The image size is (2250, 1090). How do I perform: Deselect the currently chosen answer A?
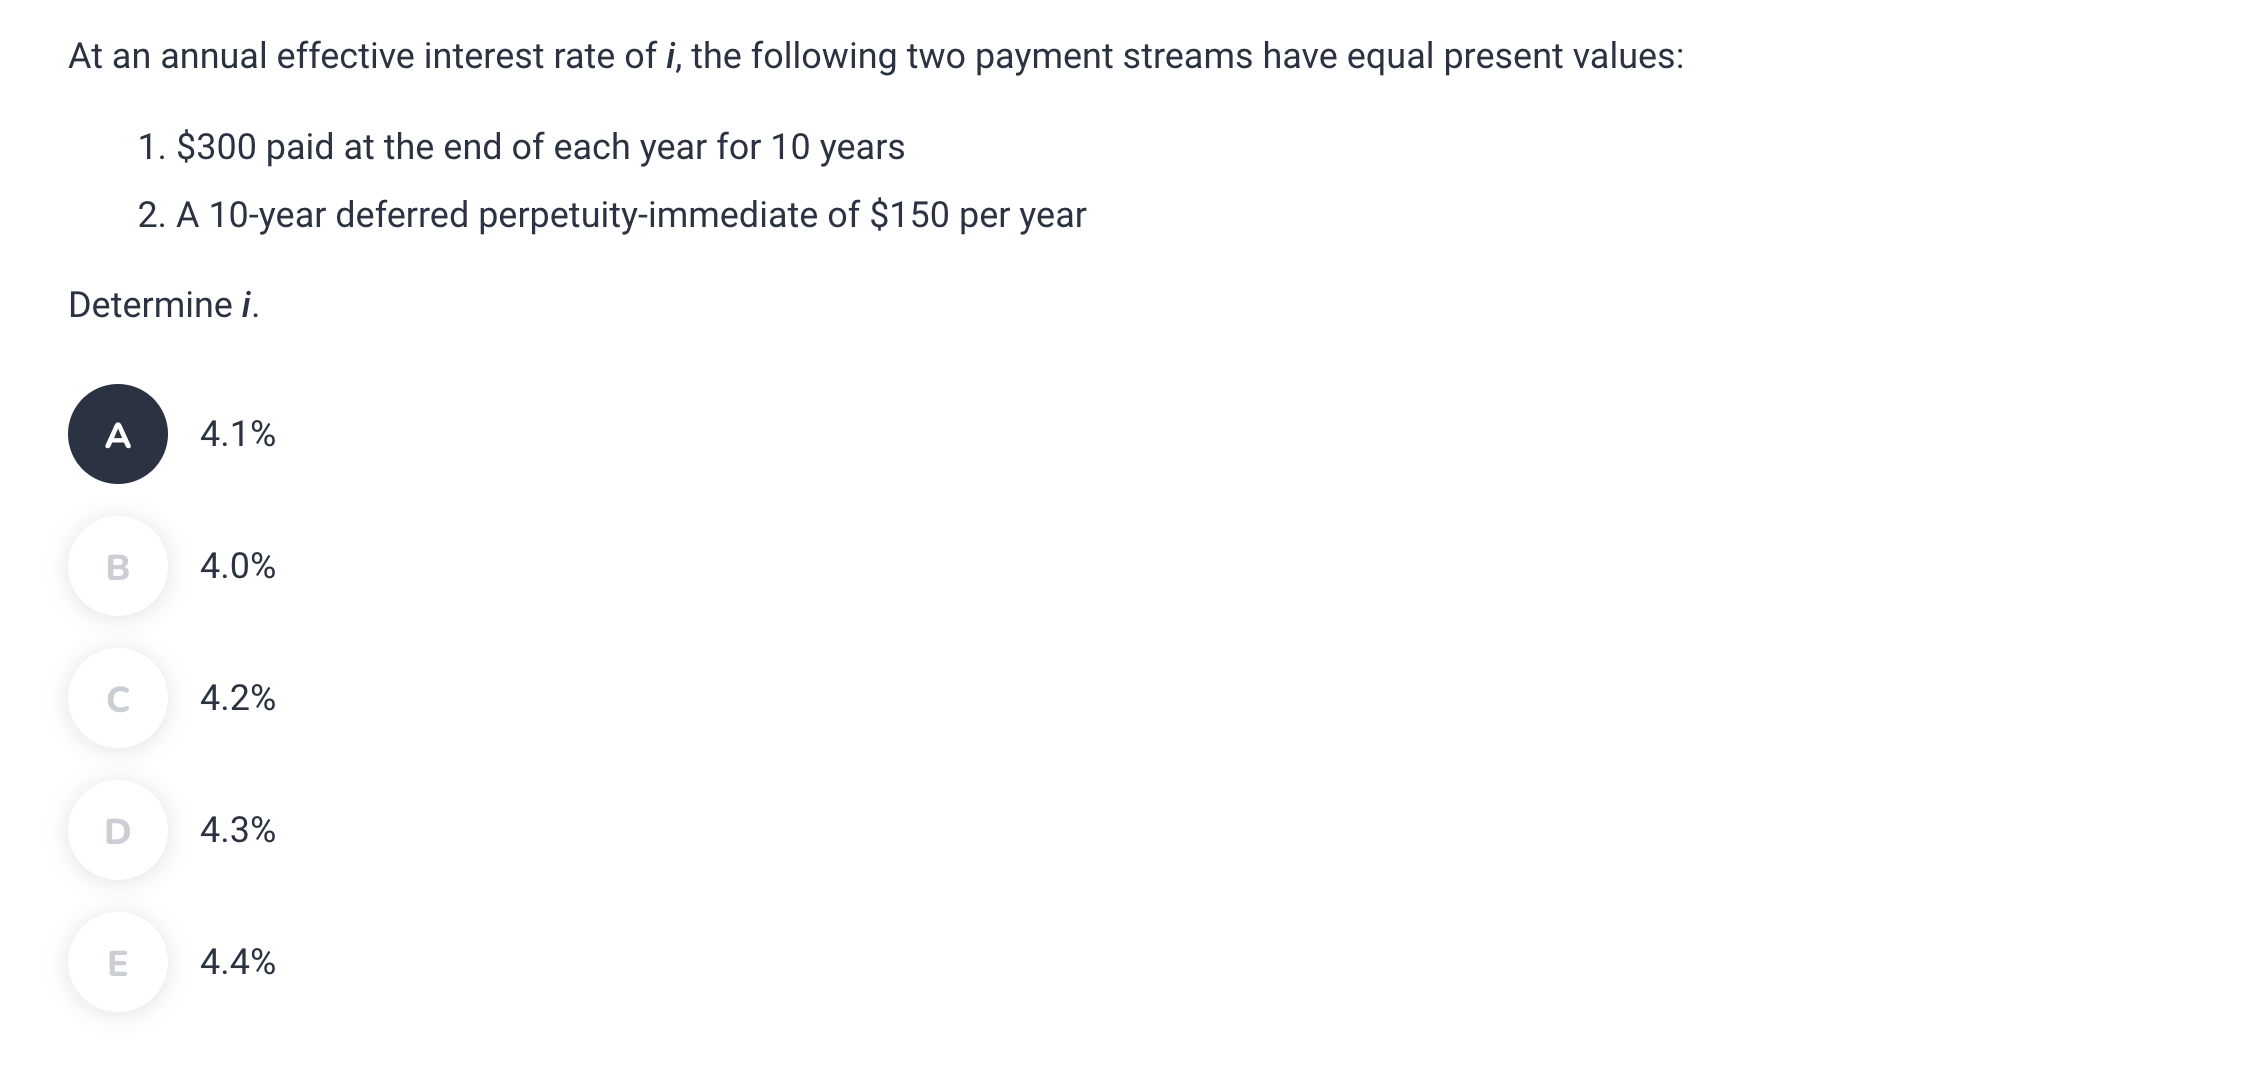coord(117,434)
